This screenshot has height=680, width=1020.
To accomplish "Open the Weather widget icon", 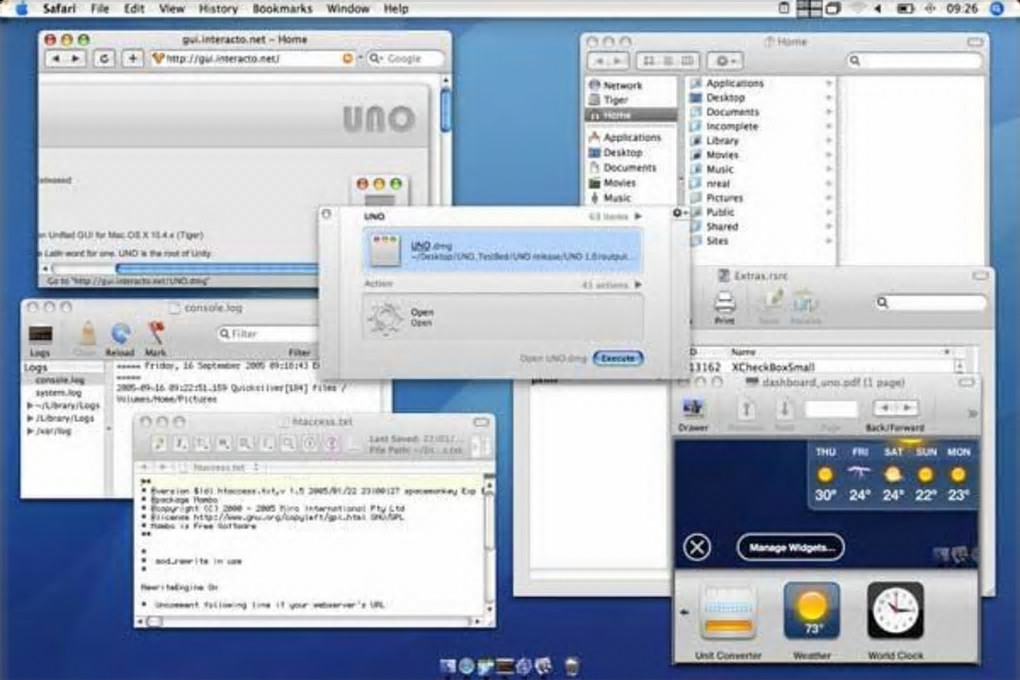I will pos(811,611).
